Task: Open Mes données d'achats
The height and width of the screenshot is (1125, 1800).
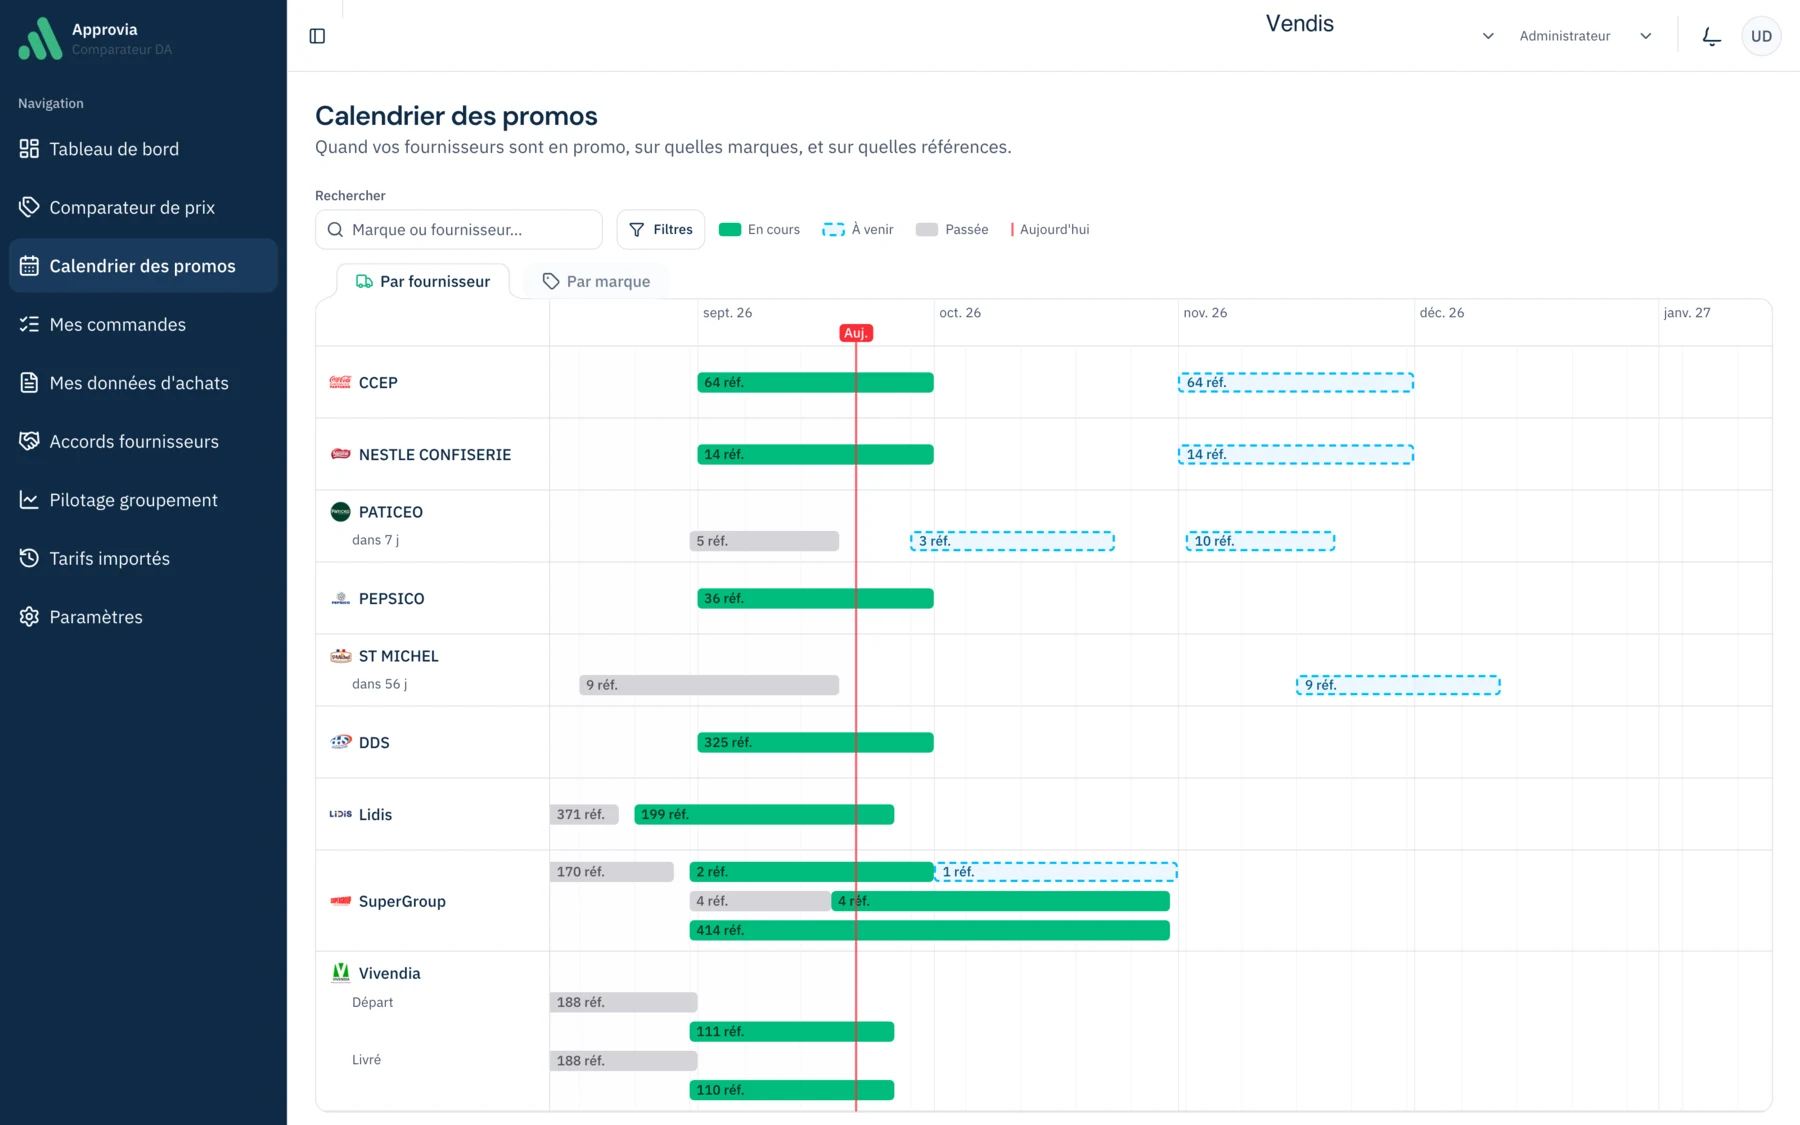Action: tap(143, 383)
